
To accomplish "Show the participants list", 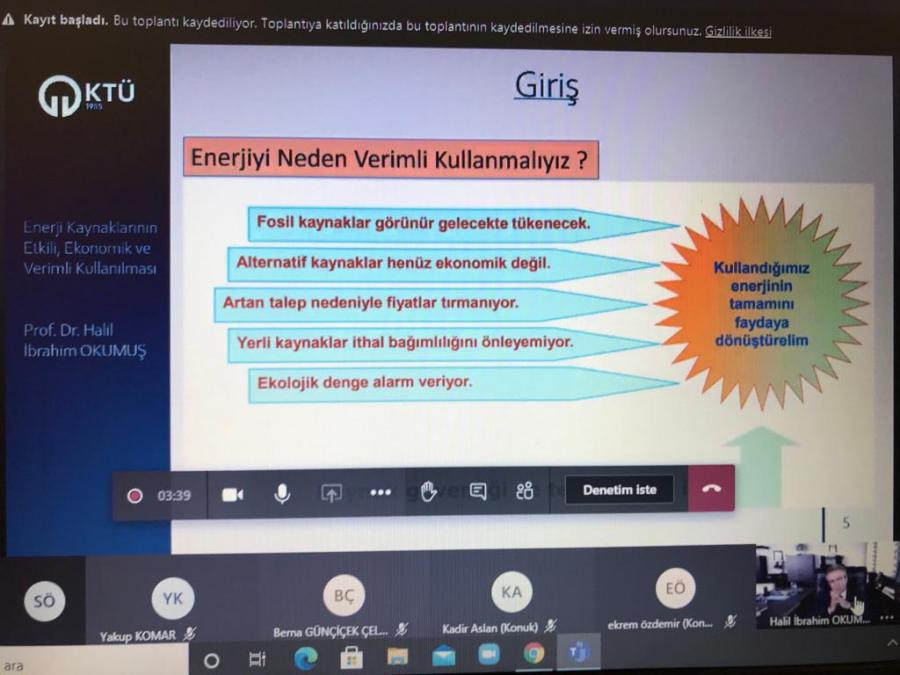I will (525, 491).
